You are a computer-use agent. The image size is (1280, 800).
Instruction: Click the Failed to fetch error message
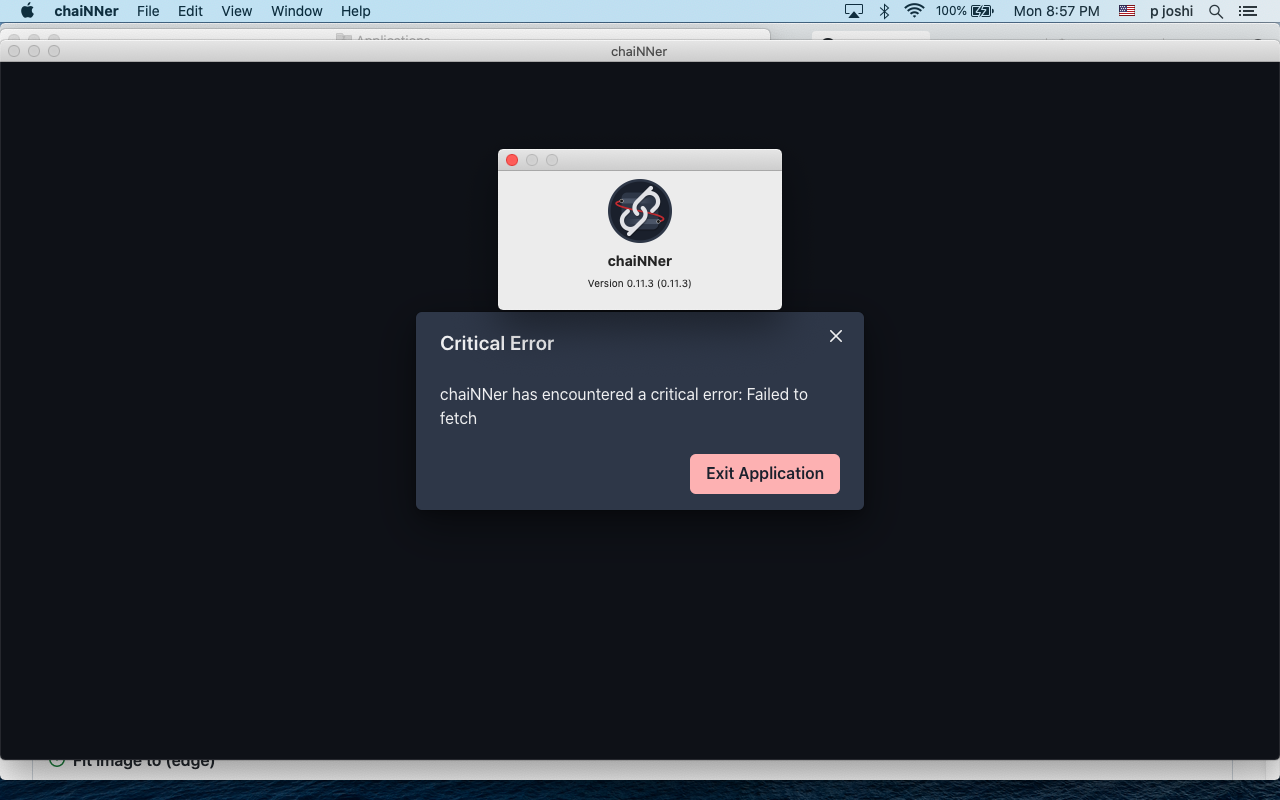click(x=624, y=406)
